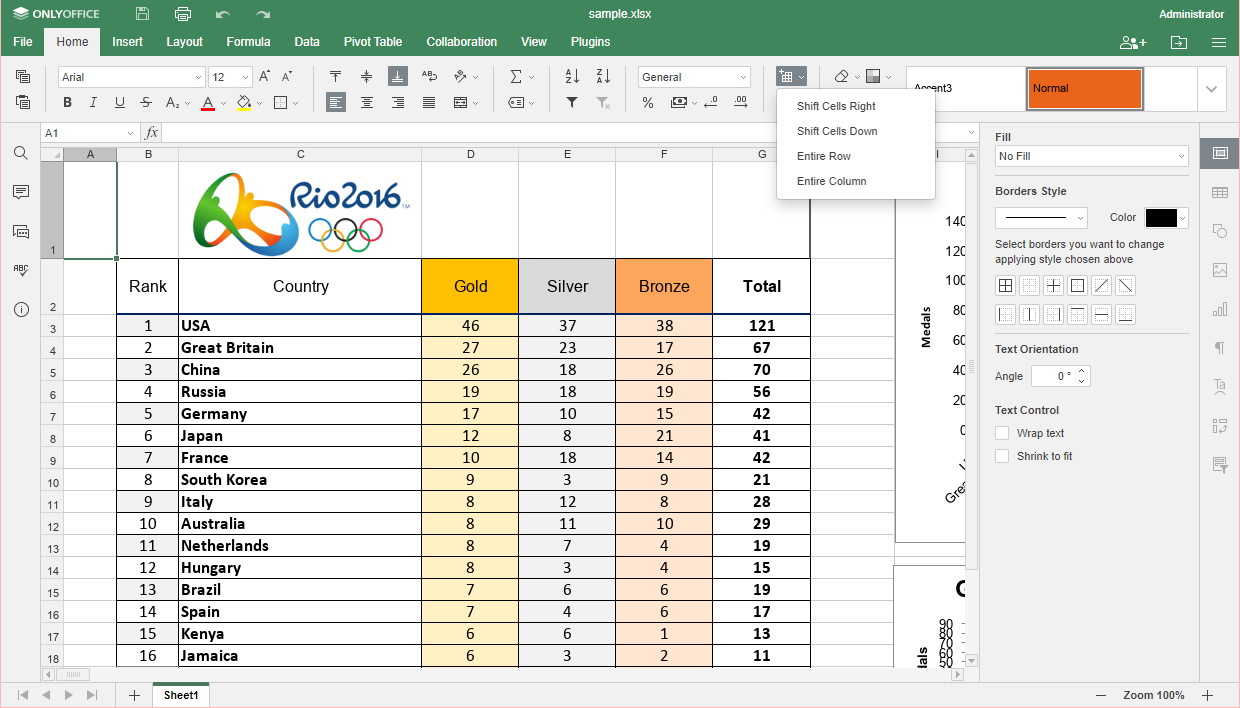Open Comments panel in left sidebar
Viewport: 1240px width, 708px height.
click(20, 192)
